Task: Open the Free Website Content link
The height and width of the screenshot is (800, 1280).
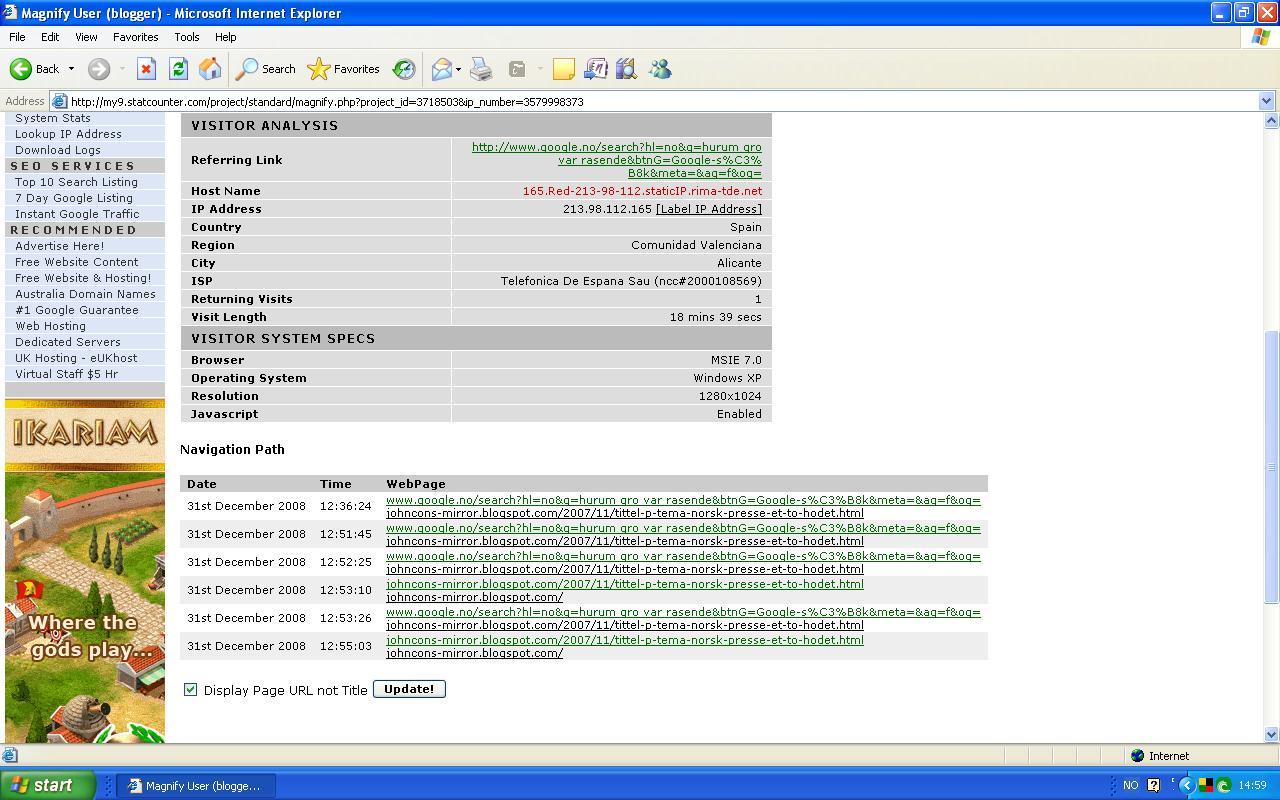Action: (x=77, y=262)
